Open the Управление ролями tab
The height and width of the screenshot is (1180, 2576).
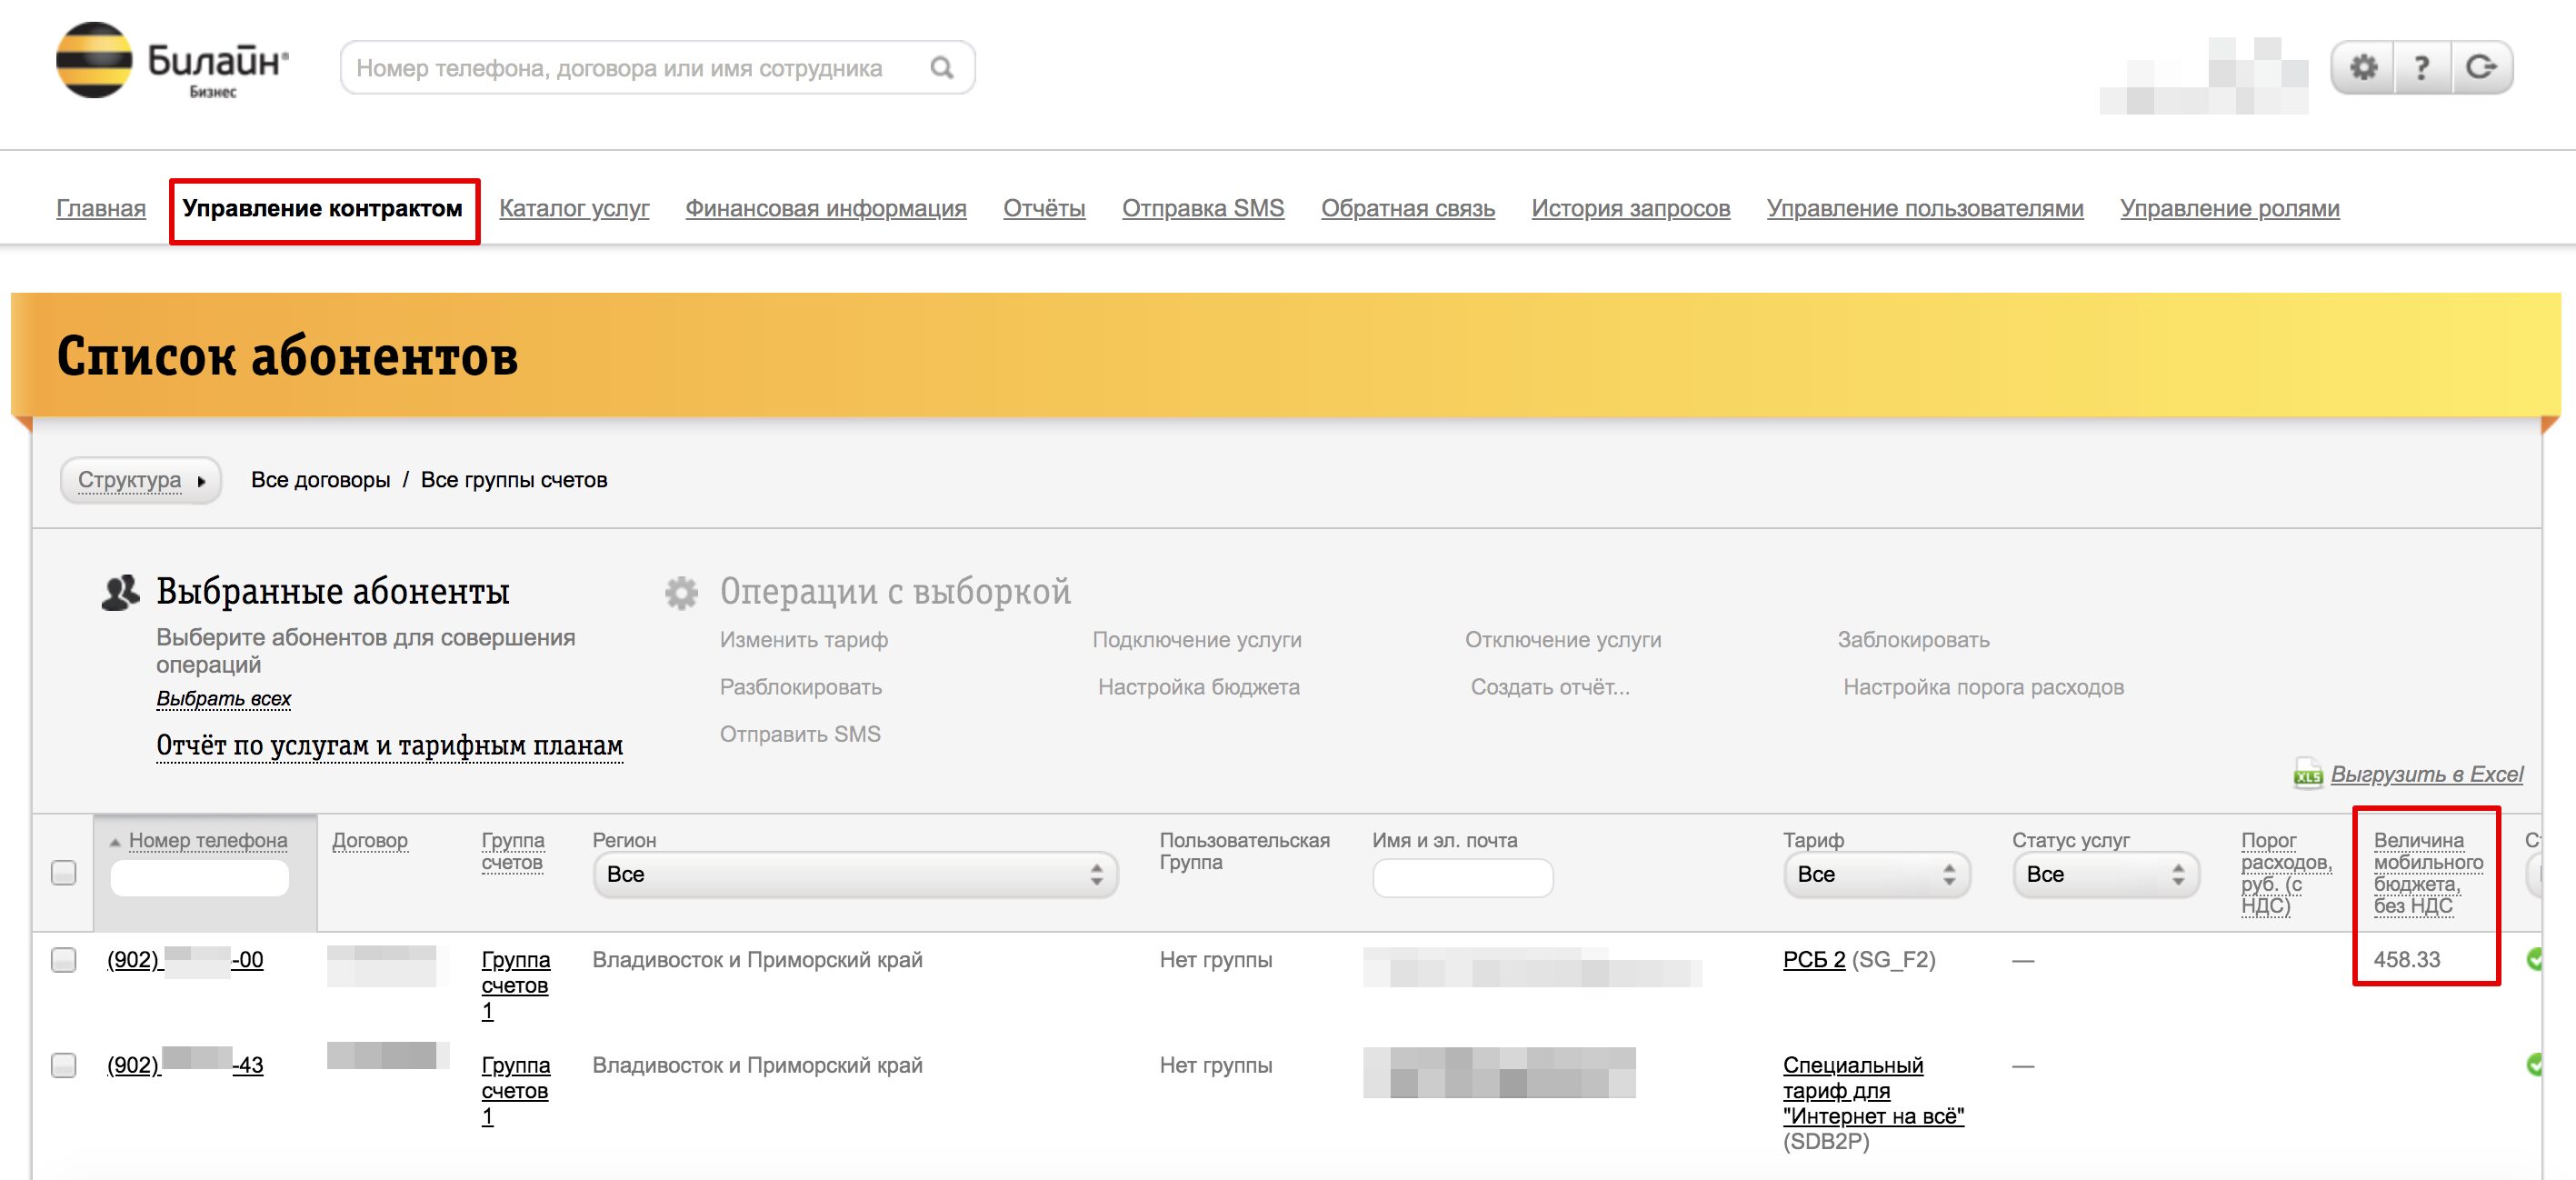click(2230, 208)
